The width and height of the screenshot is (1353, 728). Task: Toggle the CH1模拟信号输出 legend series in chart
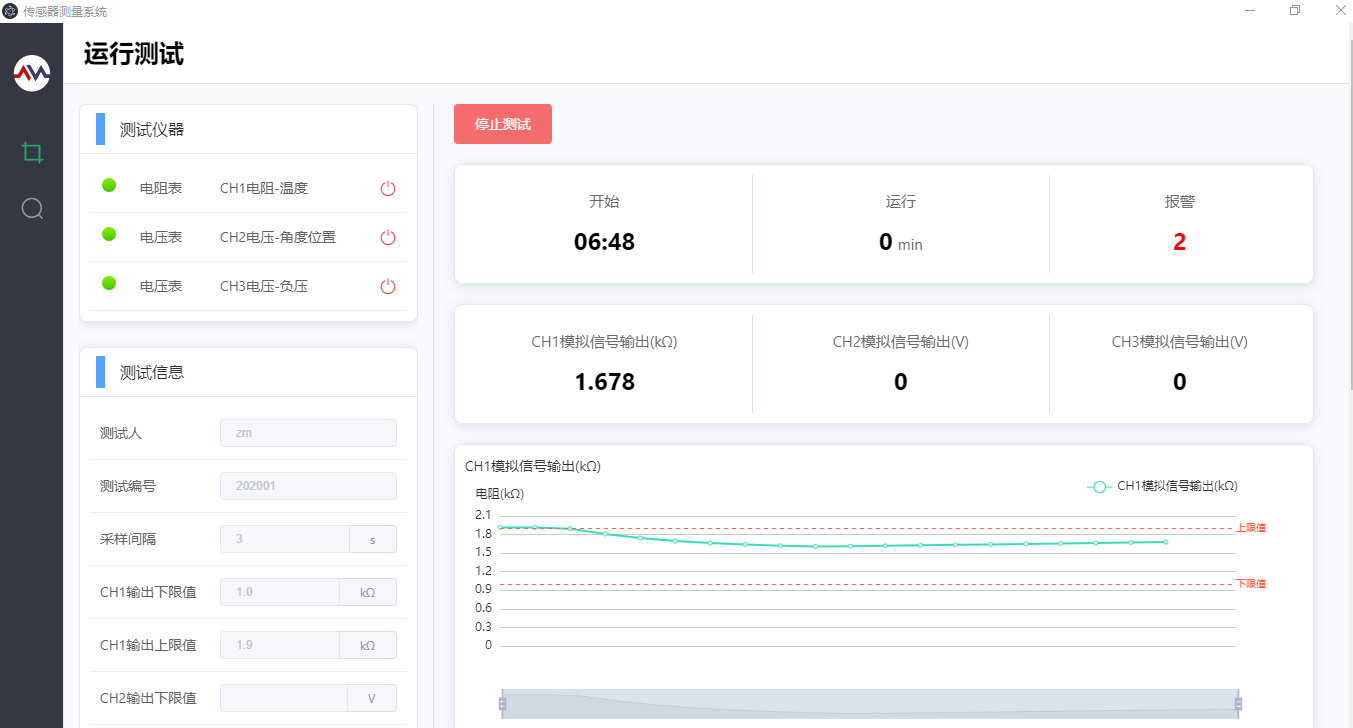pos(1162,486)
